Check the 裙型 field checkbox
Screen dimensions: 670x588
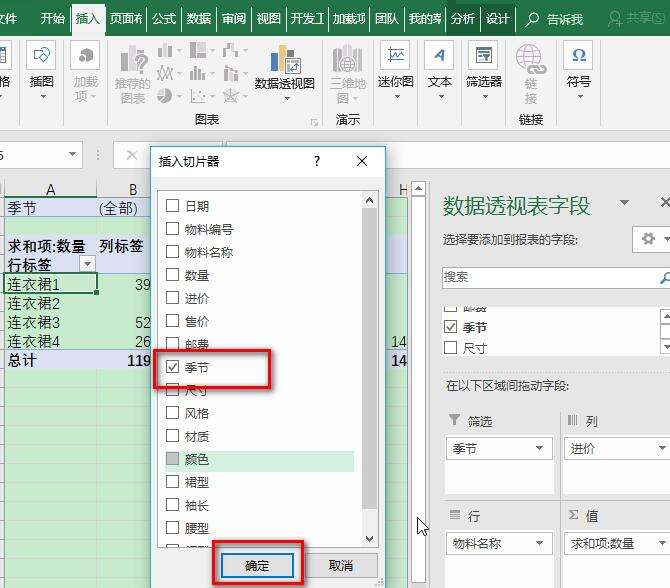[172, 482]
